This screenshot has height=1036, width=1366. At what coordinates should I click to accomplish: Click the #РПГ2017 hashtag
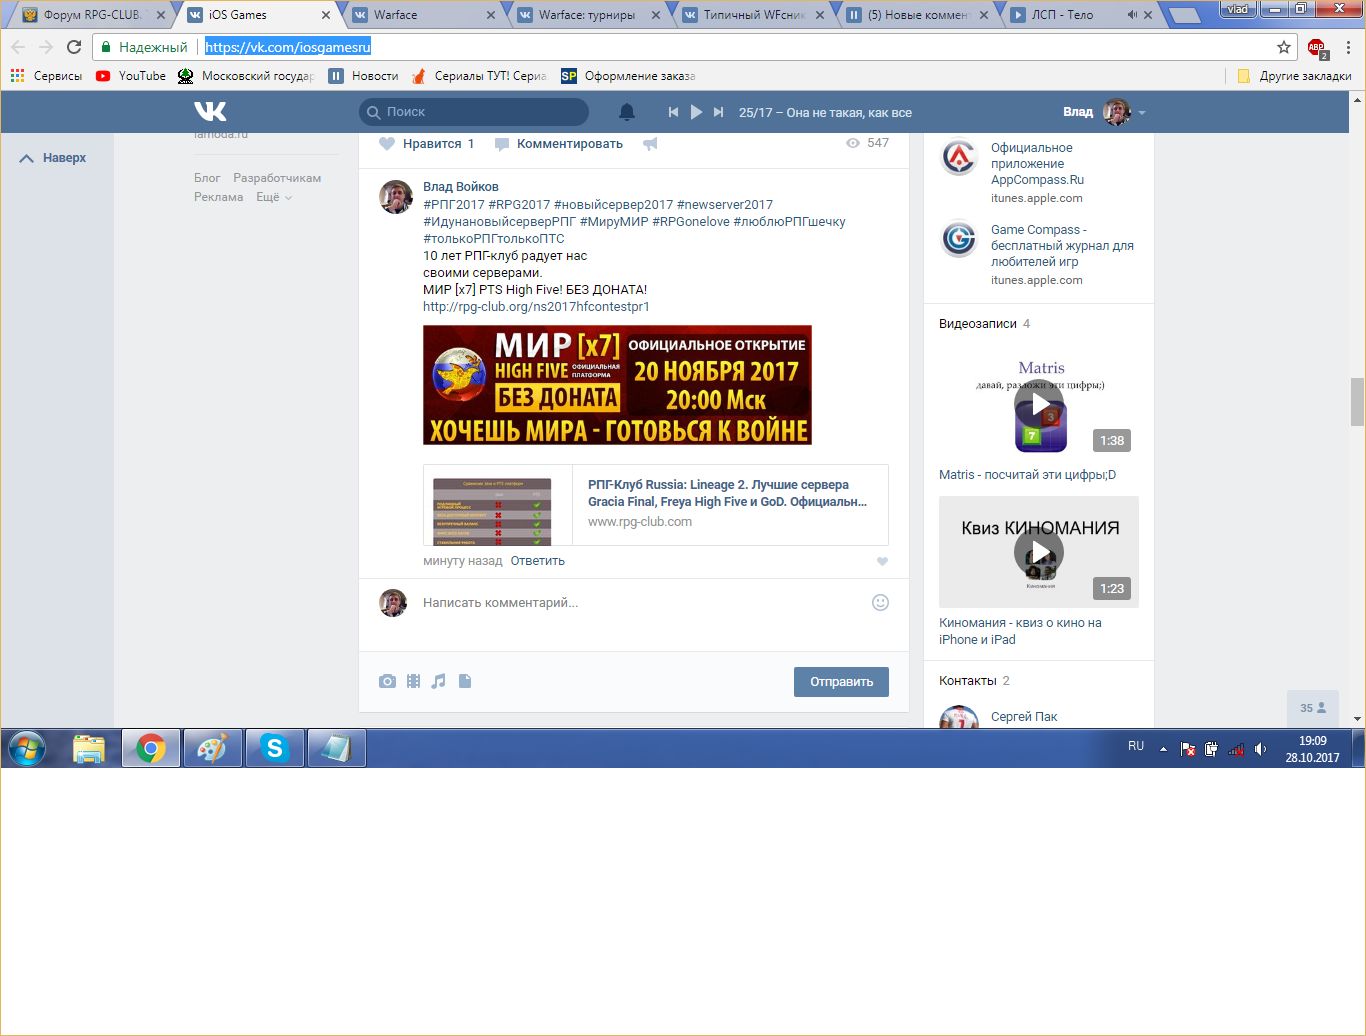[453, 205]
